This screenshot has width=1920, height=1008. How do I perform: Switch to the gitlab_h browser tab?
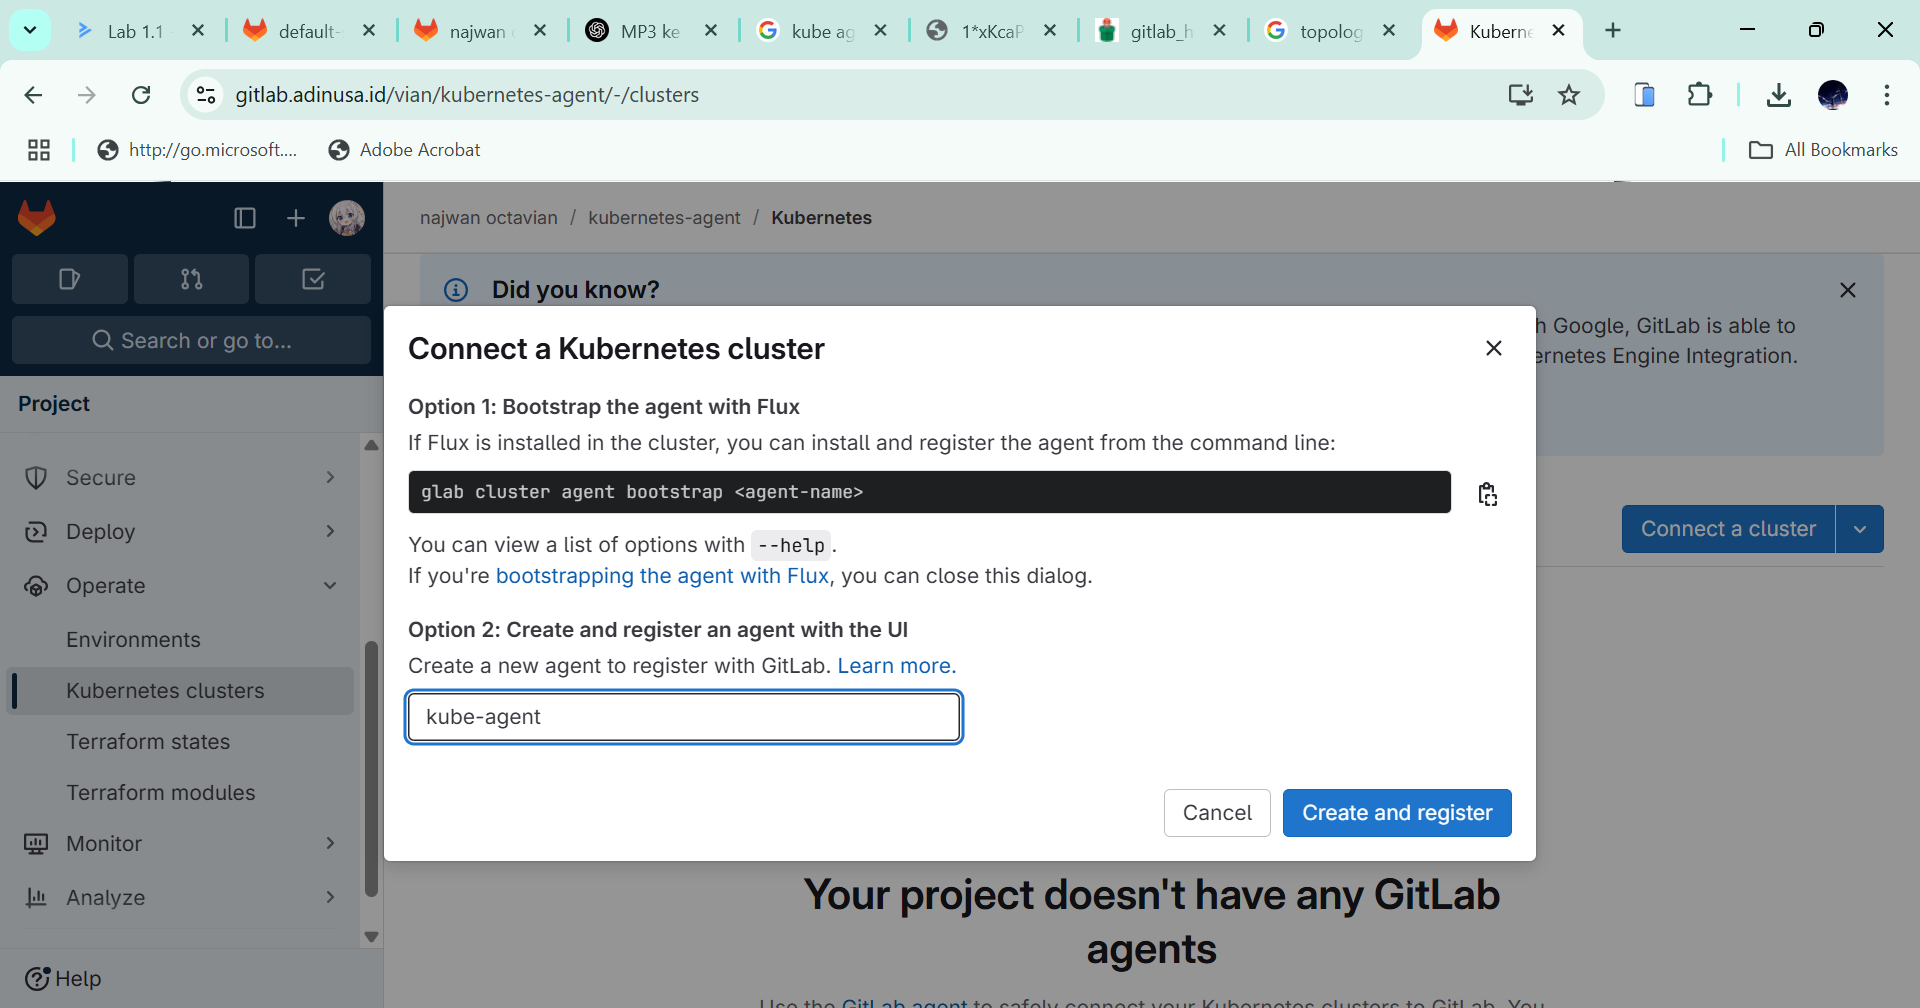[1160, 31]
